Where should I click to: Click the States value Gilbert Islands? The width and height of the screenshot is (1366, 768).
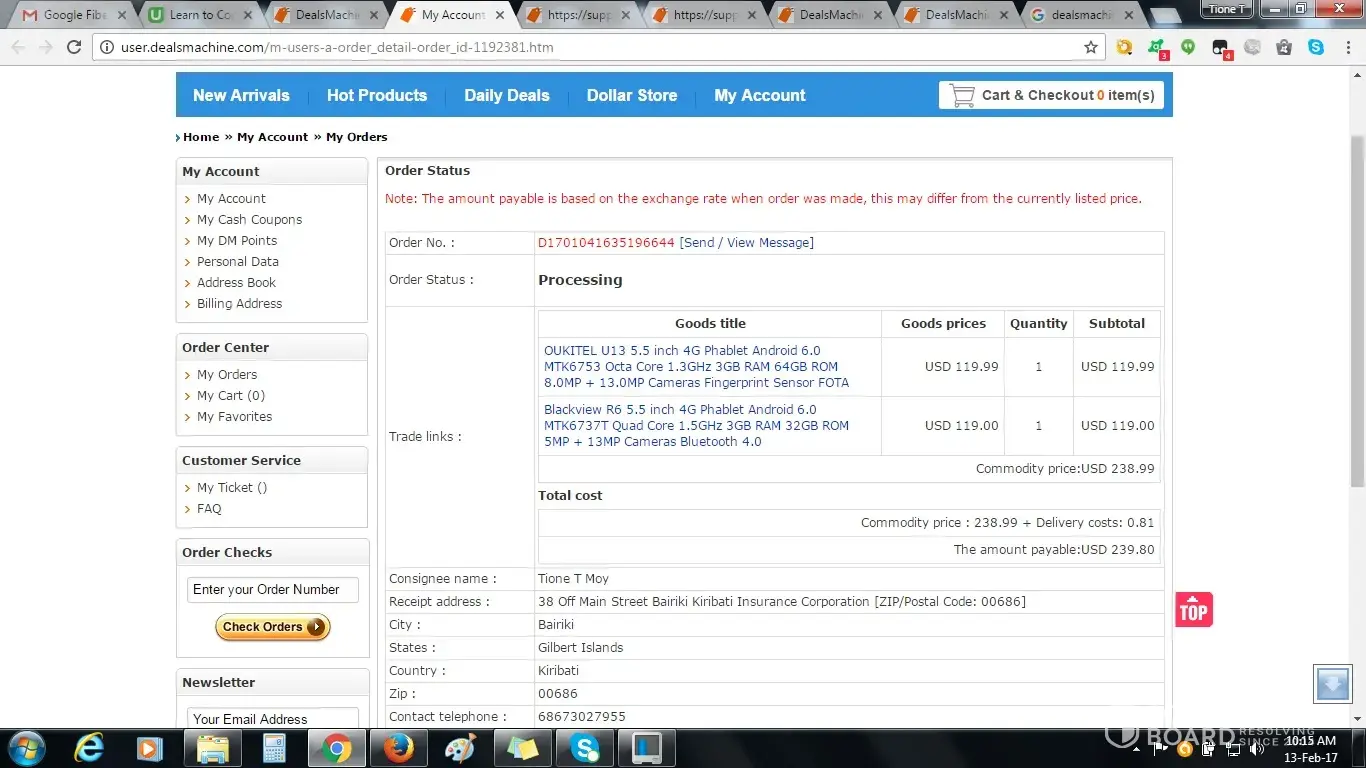(x=581, y=647)
